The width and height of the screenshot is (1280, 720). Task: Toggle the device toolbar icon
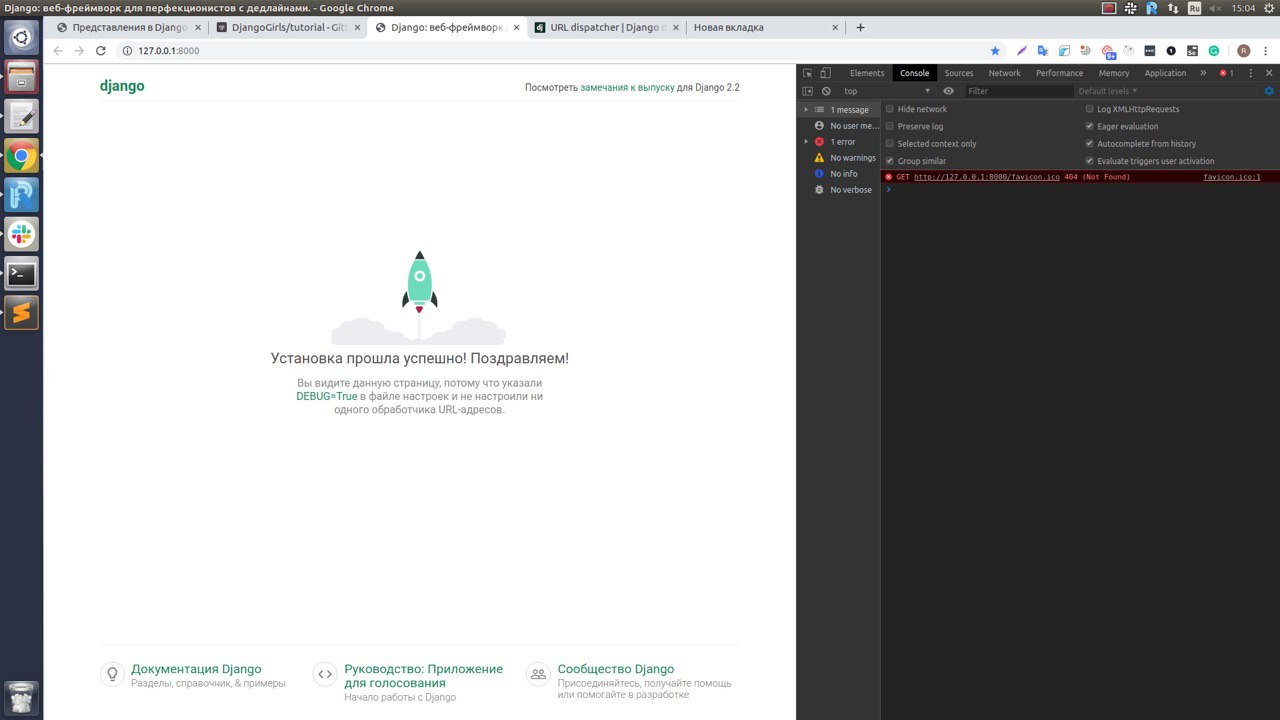[x=826, y=73]
